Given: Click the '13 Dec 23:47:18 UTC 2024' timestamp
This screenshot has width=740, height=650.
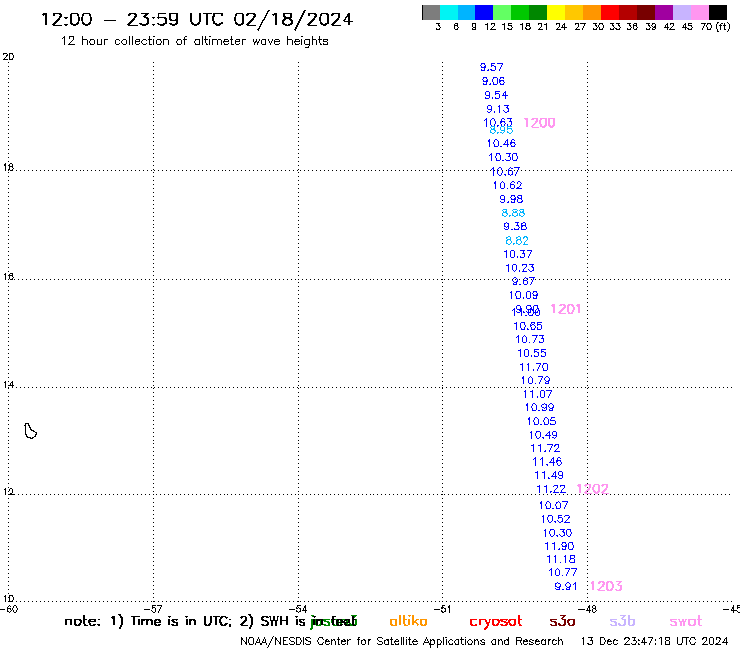Looking at the screenshot, I should point(654,642).
